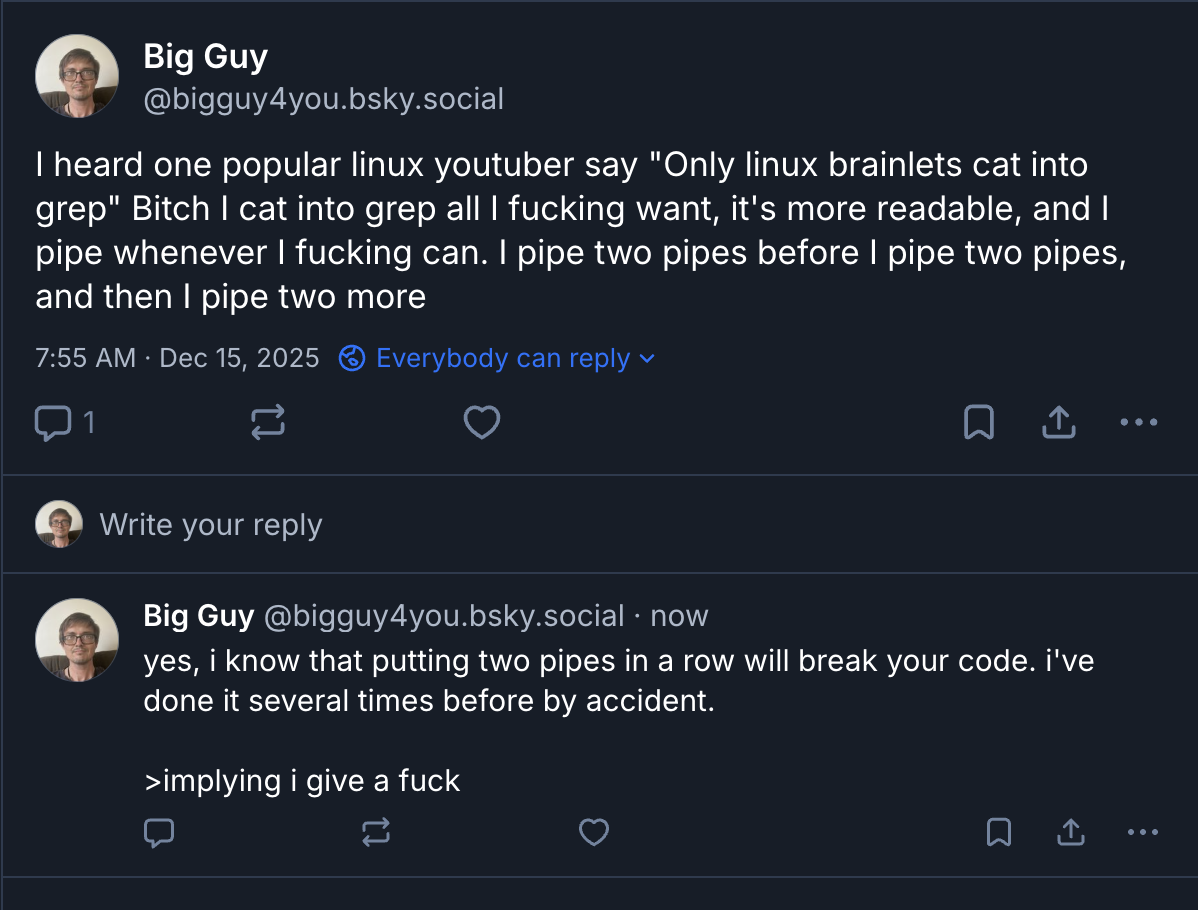Open Big Guy avatar on main post
Screen dimensions: 1198x910
pyautogui.click(x=77, y=76)
